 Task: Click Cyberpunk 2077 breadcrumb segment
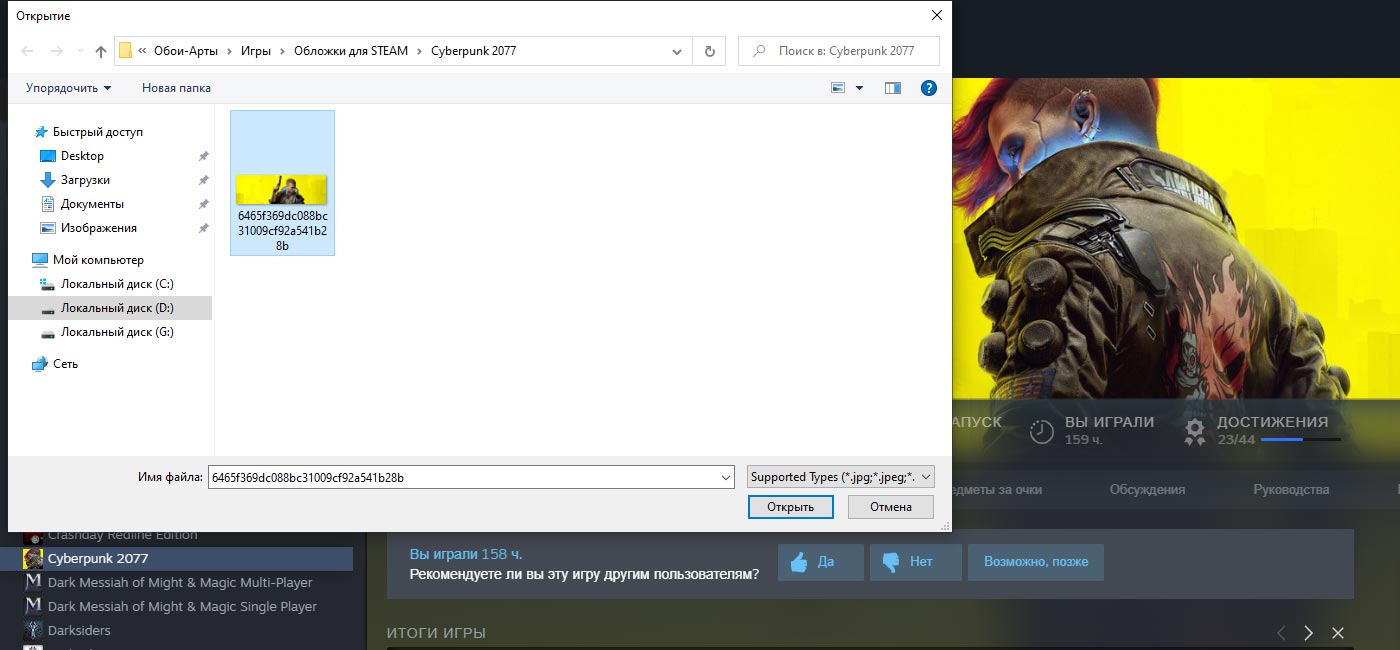[473, 51]
